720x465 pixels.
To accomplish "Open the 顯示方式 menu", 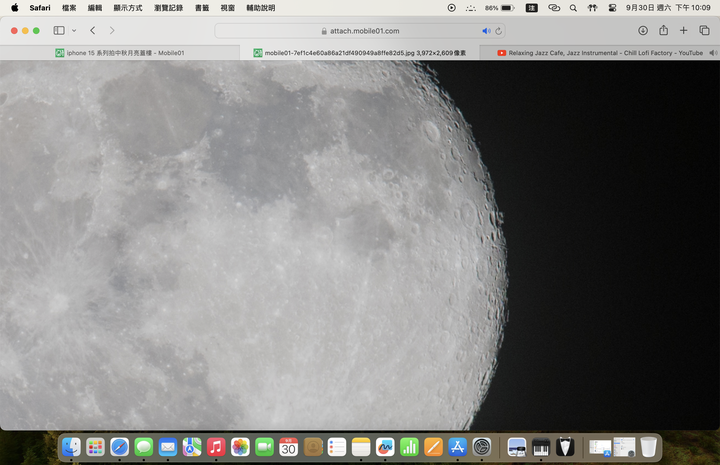I will click(128, 8).
